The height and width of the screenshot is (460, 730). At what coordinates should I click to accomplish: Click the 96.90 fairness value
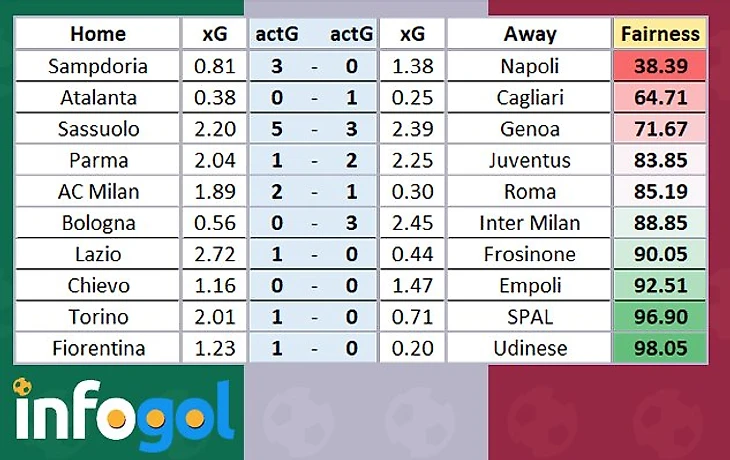click(x=660, y=317)
